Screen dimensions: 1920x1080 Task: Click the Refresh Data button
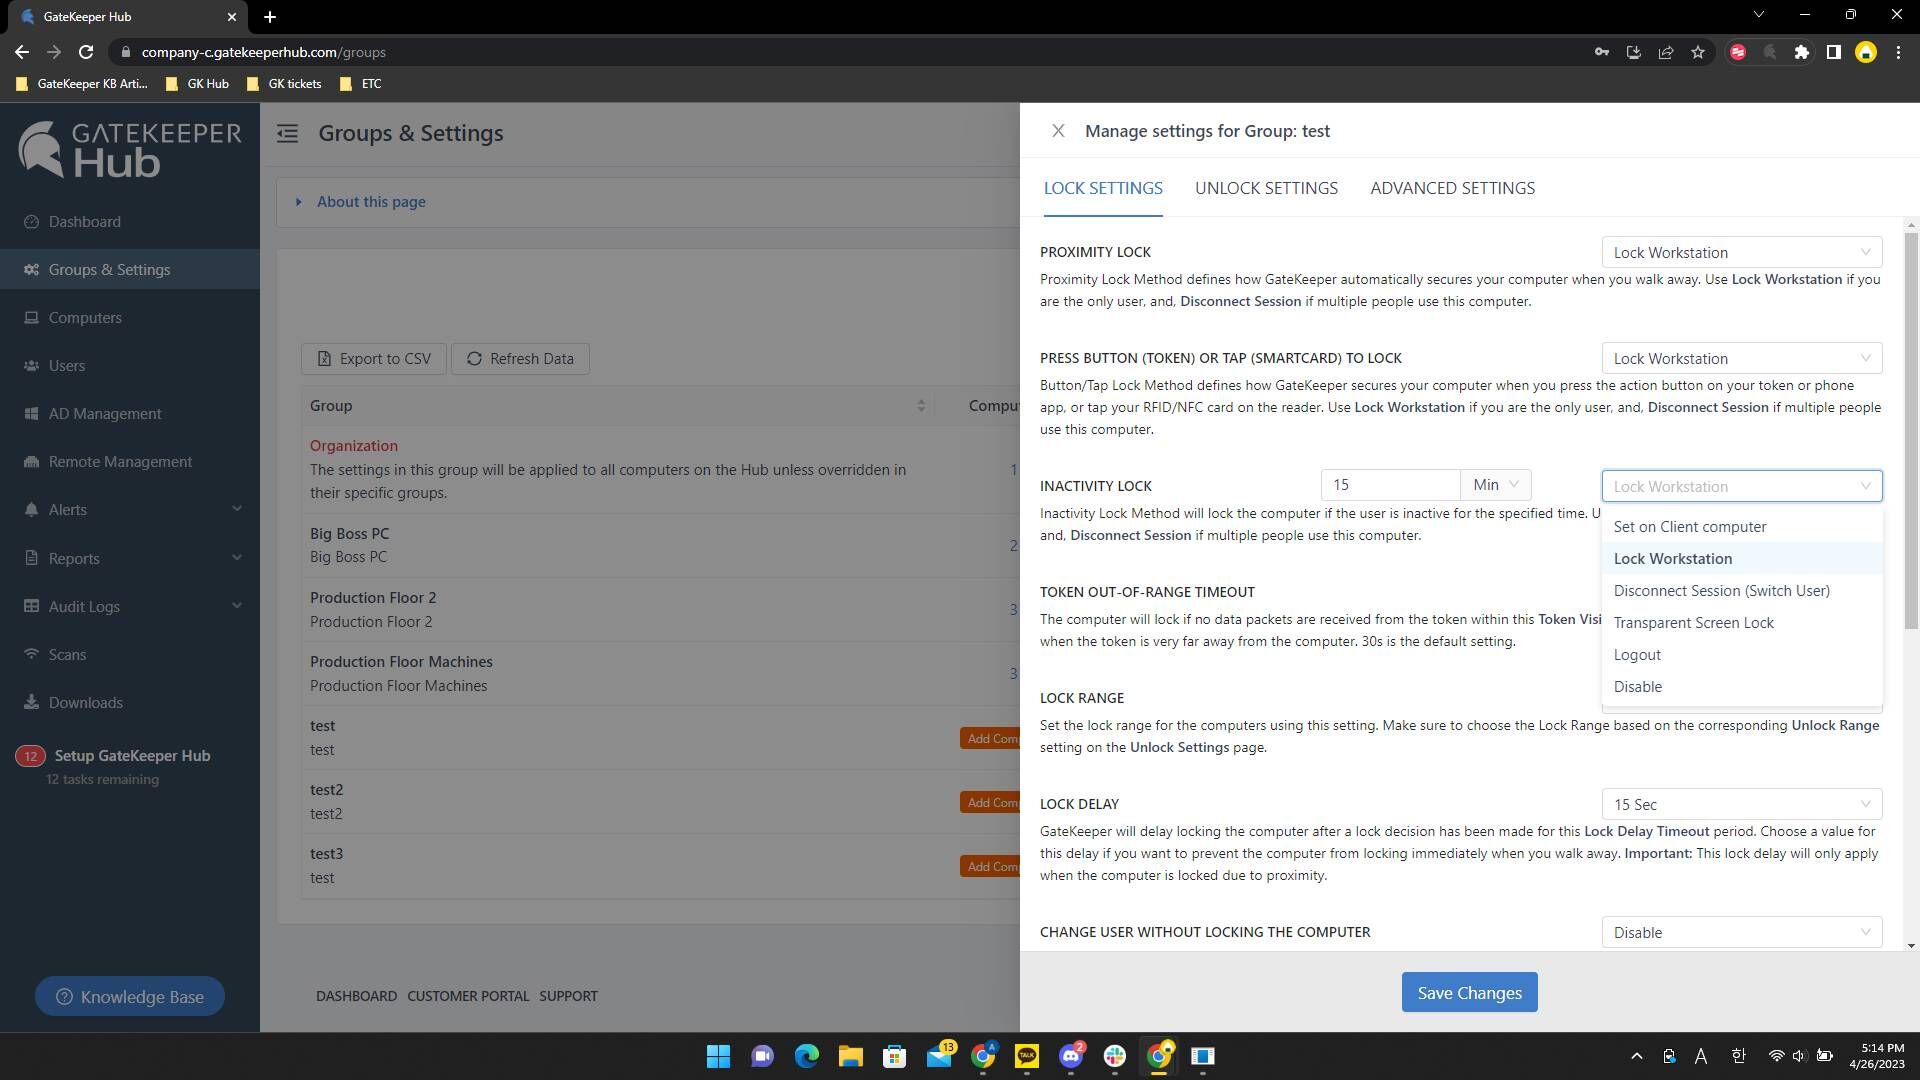tap(520, 359)
